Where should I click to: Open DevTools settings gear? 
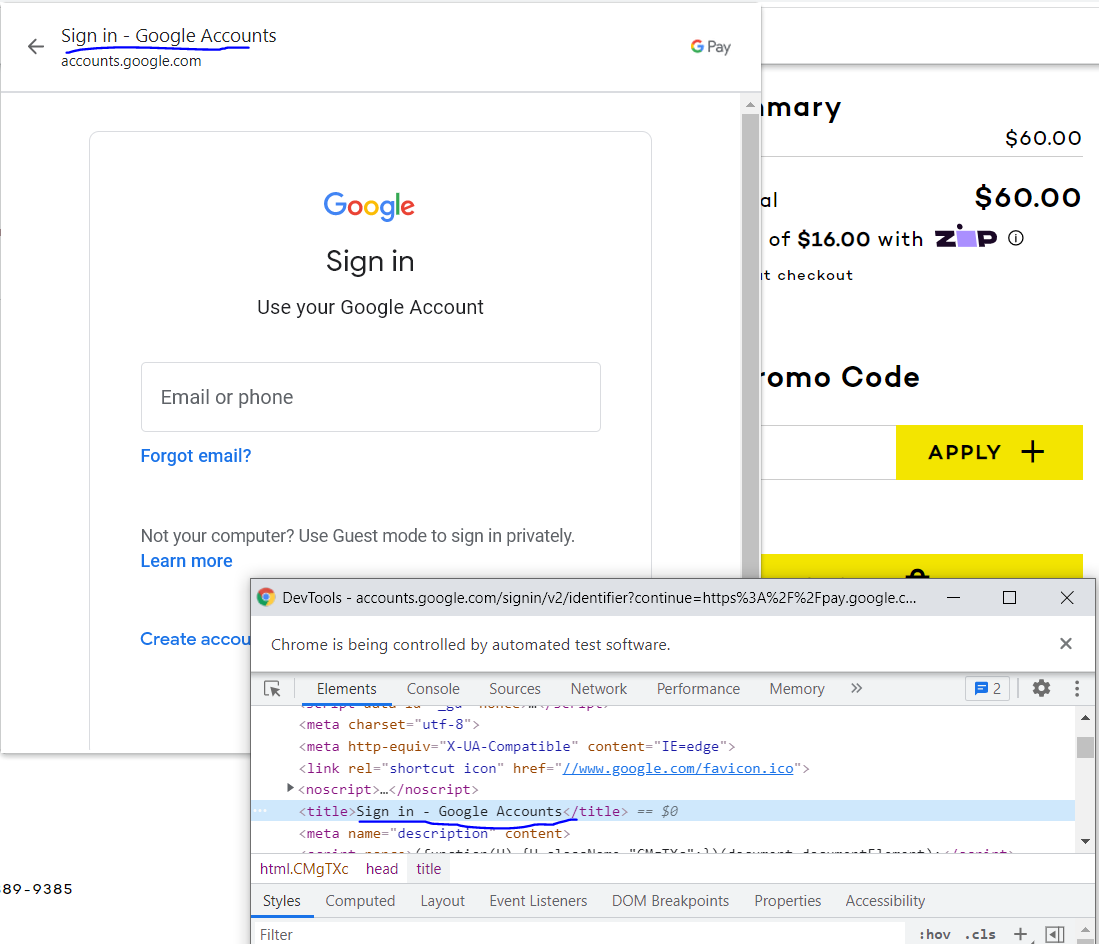[x=1042, y=688]
